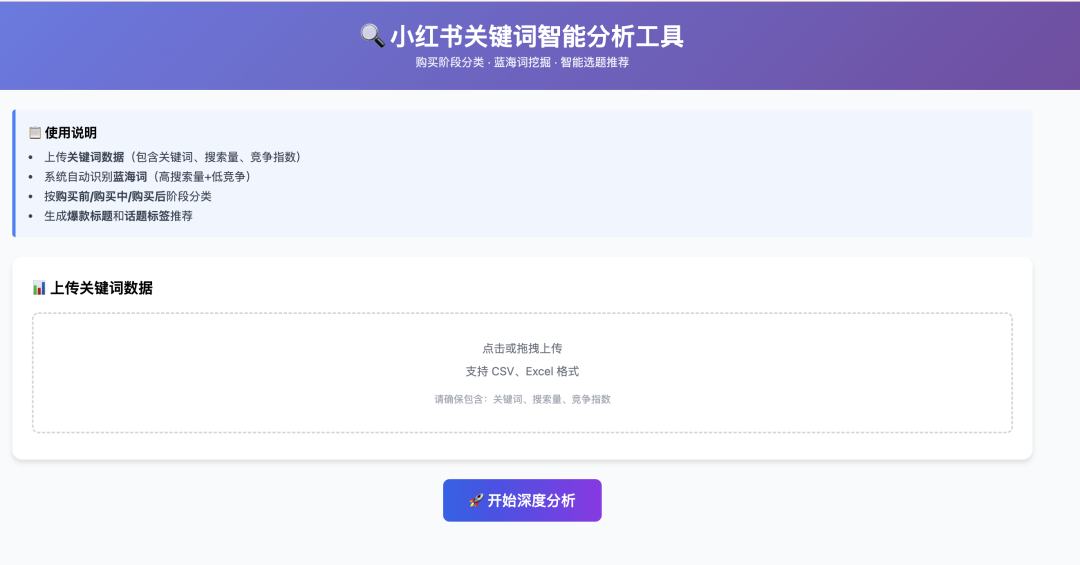
Task: Click the 系统自动识别蓝海词 bullet line
Action: click(x=147, y=176)
